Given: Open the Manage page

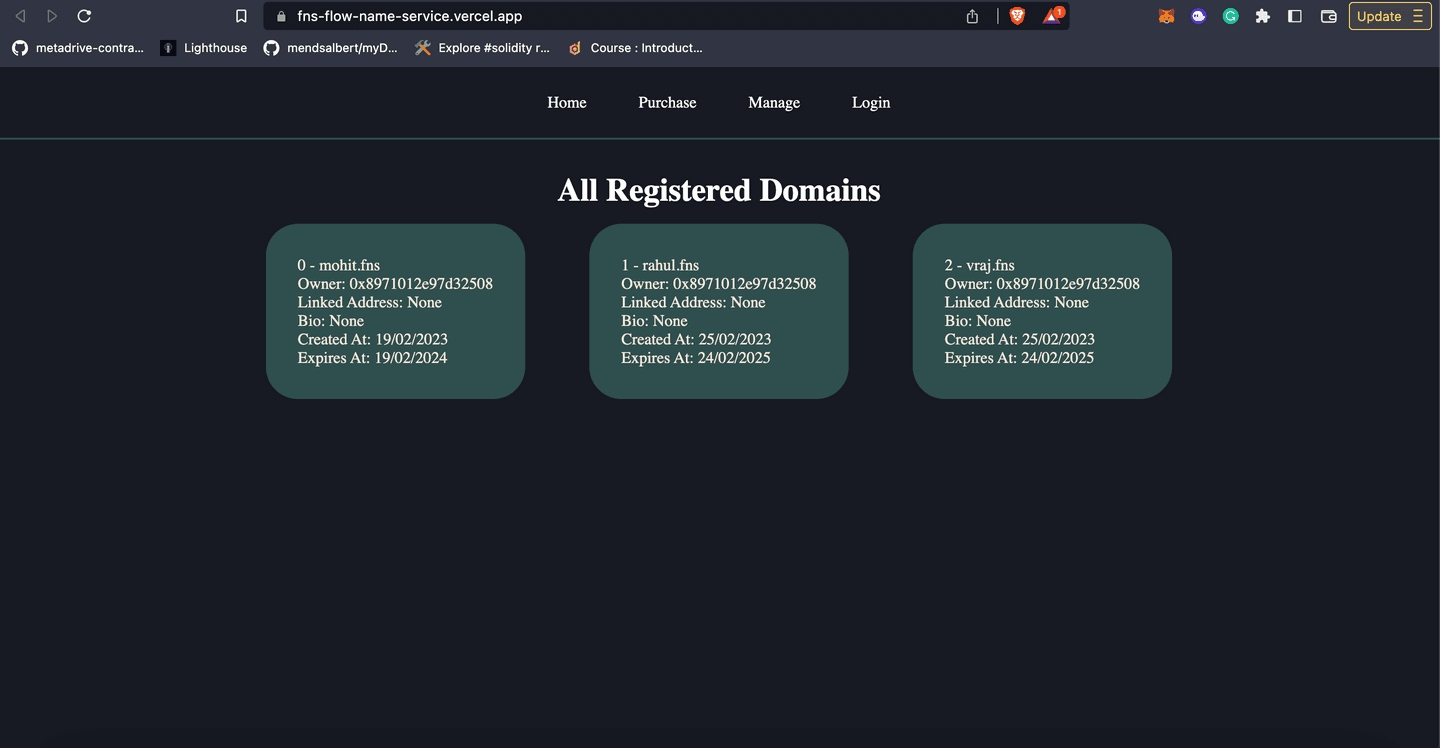Looking at the screenshot, I should pos(774,102).
